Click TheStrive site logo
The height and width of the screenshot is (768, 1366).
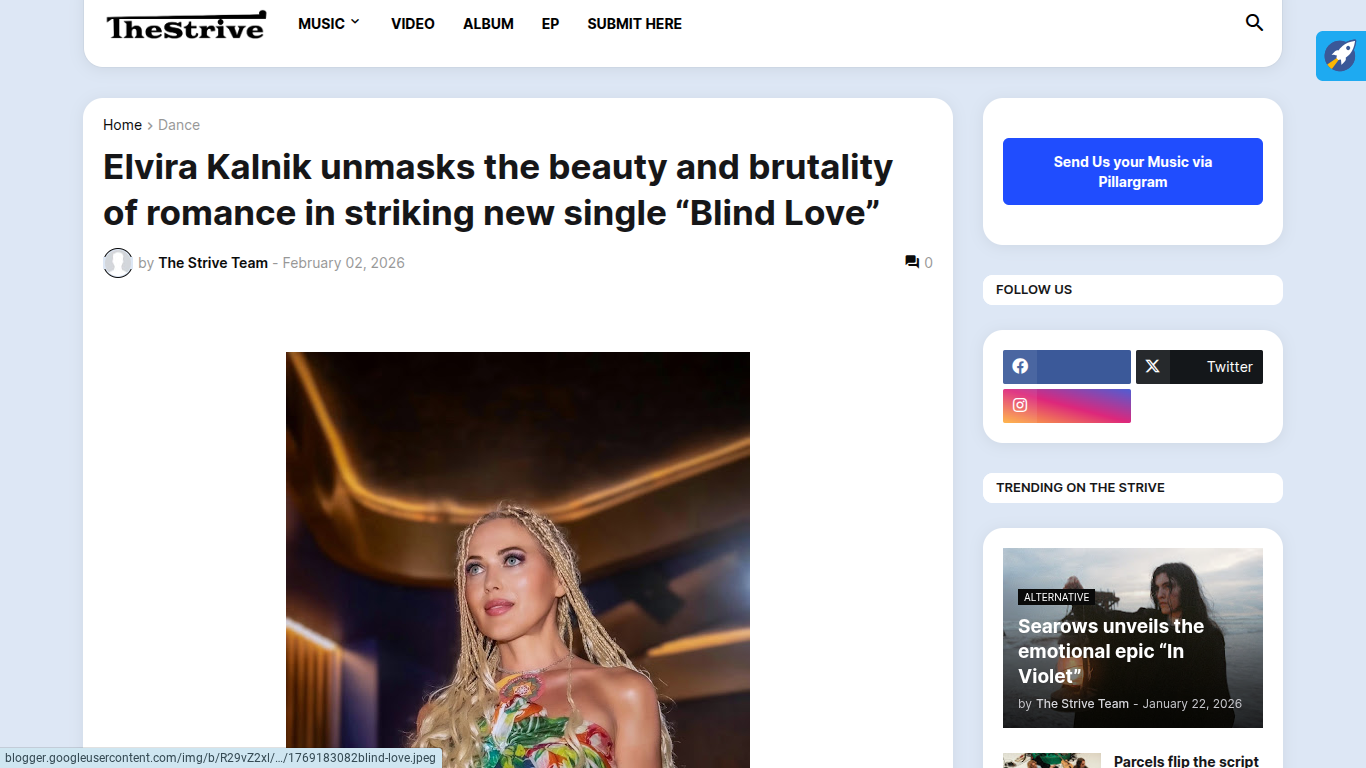(186, 25)
